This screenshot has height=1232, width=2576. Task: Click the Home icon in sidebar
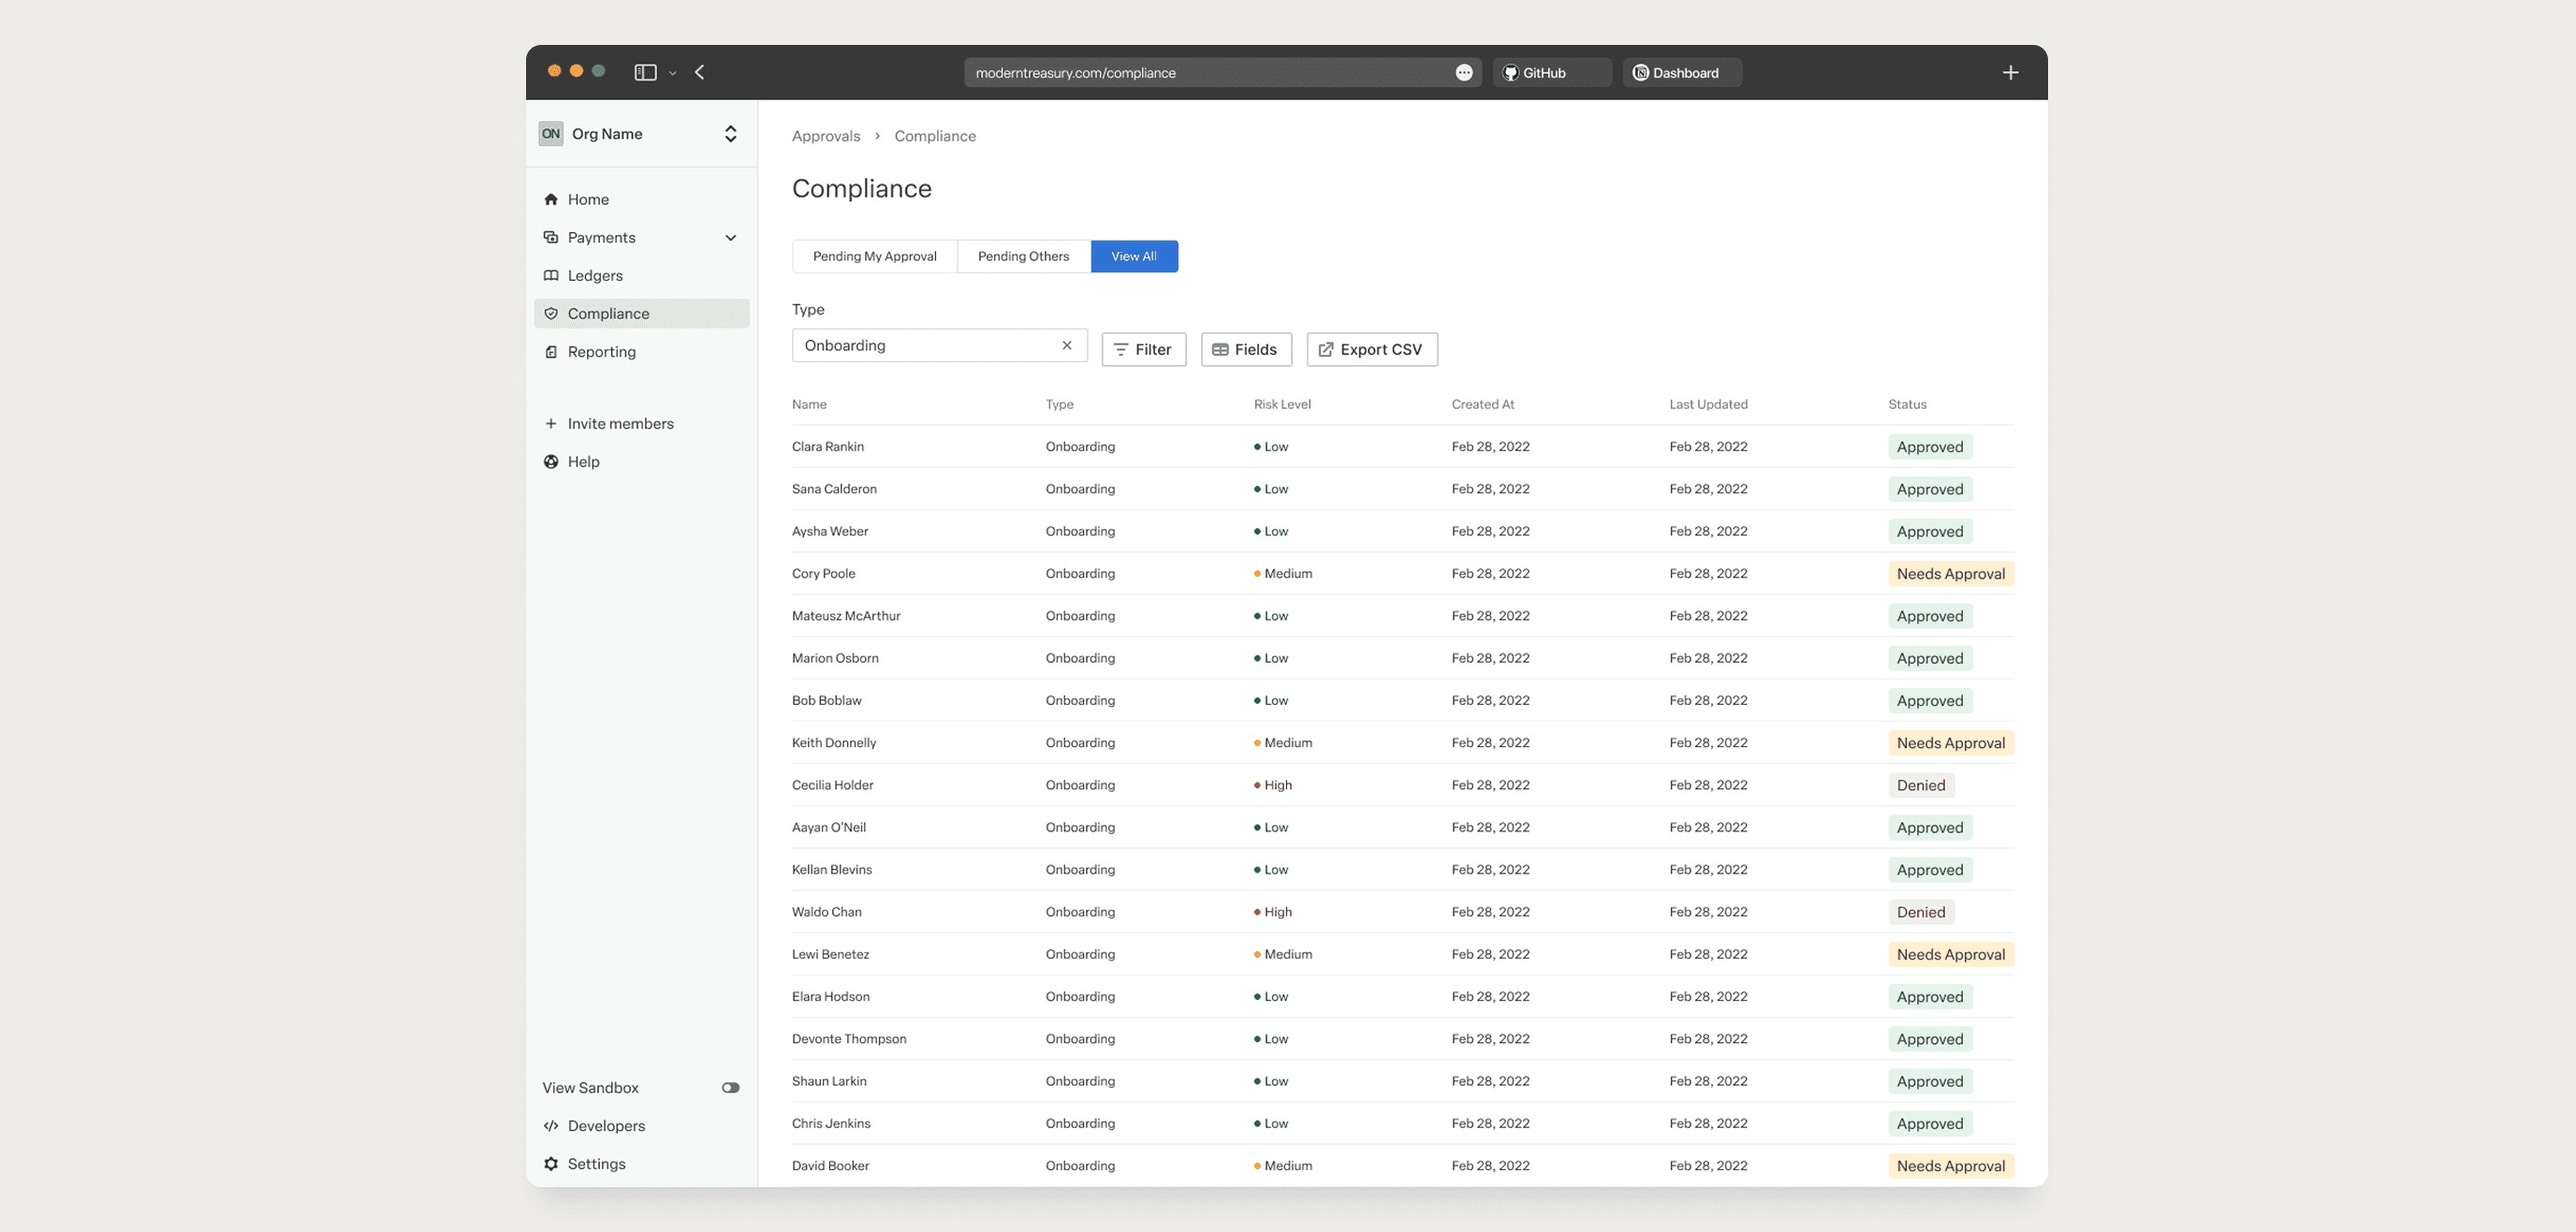[x=551, y=199]
